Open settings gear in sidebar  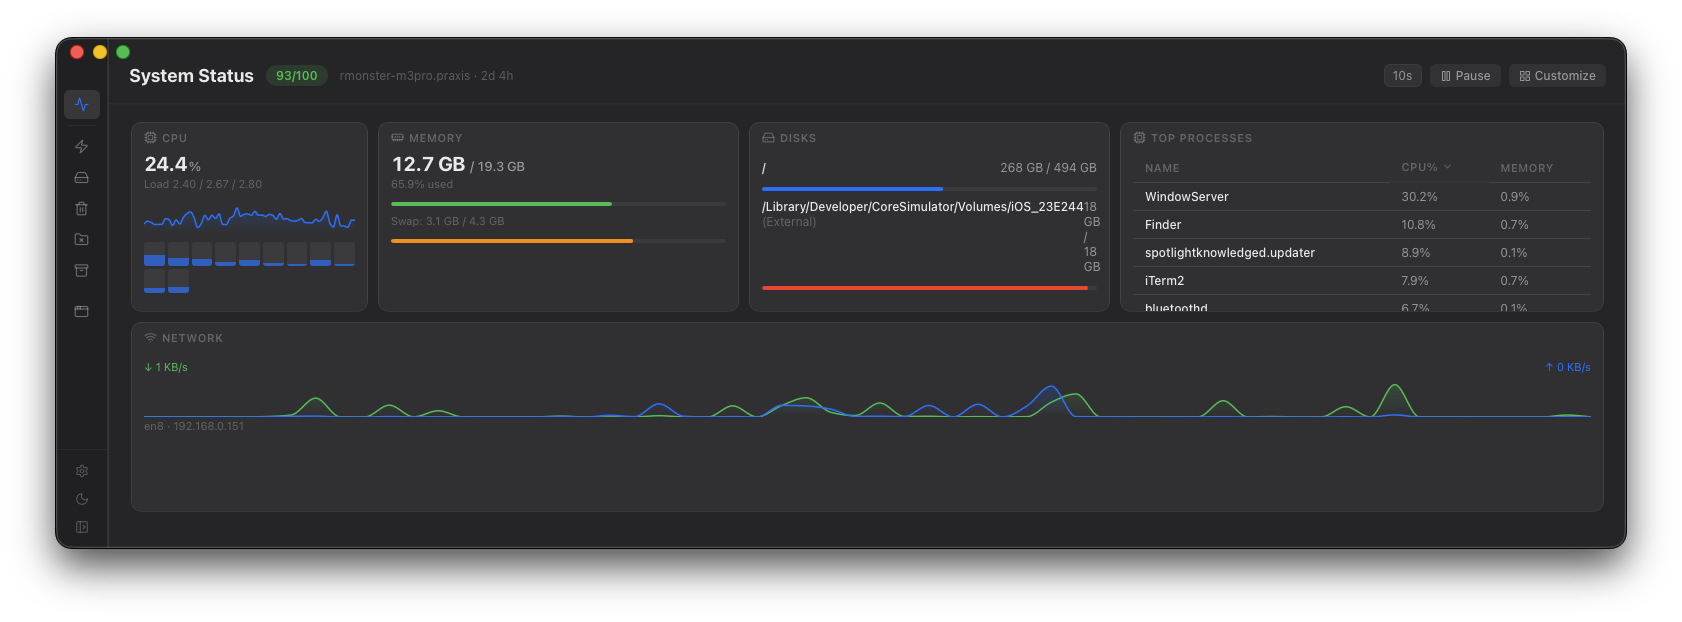(x=82, y=471)
